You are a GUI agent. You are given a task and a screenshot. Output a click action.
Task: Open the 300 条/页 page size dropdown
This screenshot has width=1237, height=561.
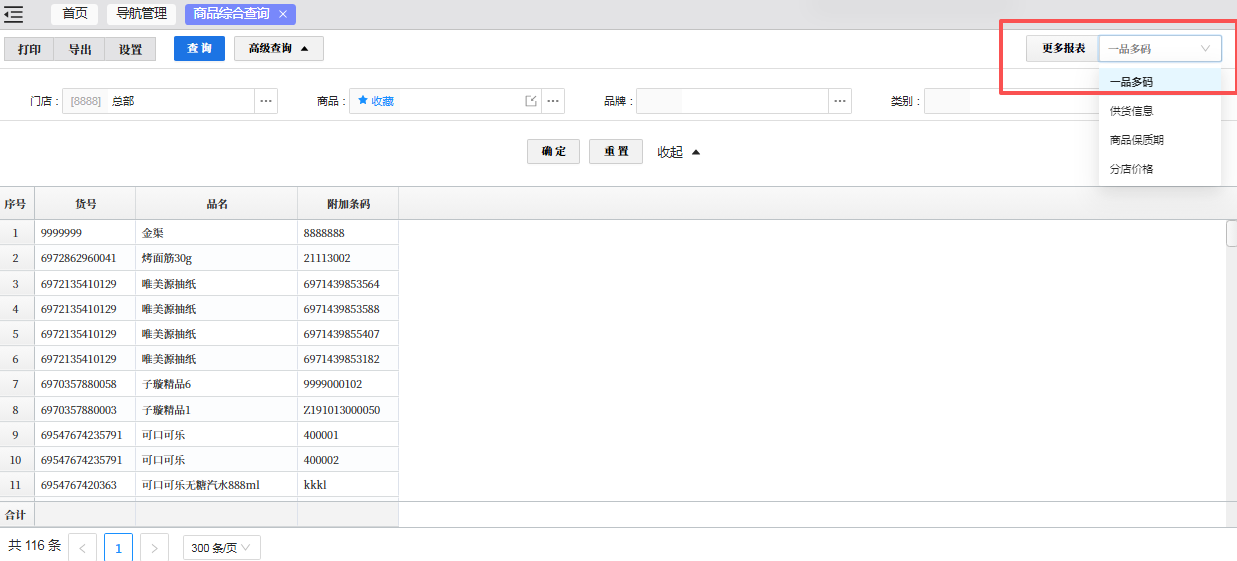[221, 548]
